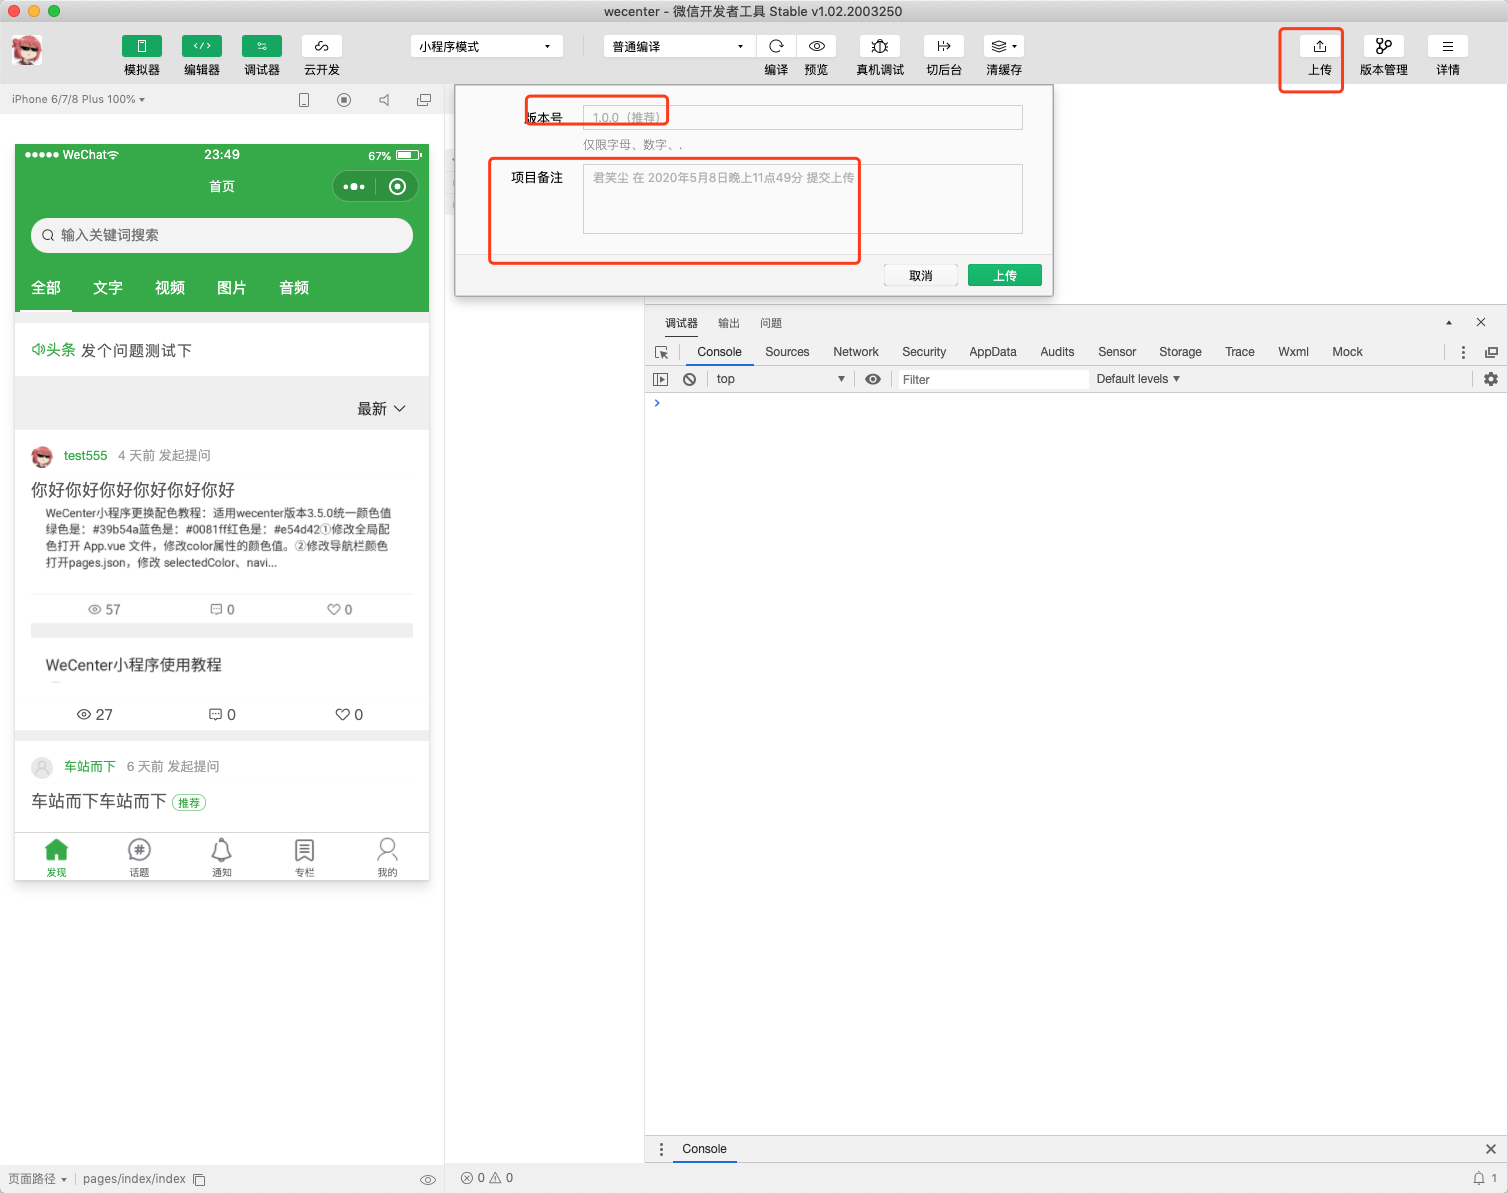
Task: Toggle the Debugger panel button
Action: pyautogui.click(x=262, y=46)
